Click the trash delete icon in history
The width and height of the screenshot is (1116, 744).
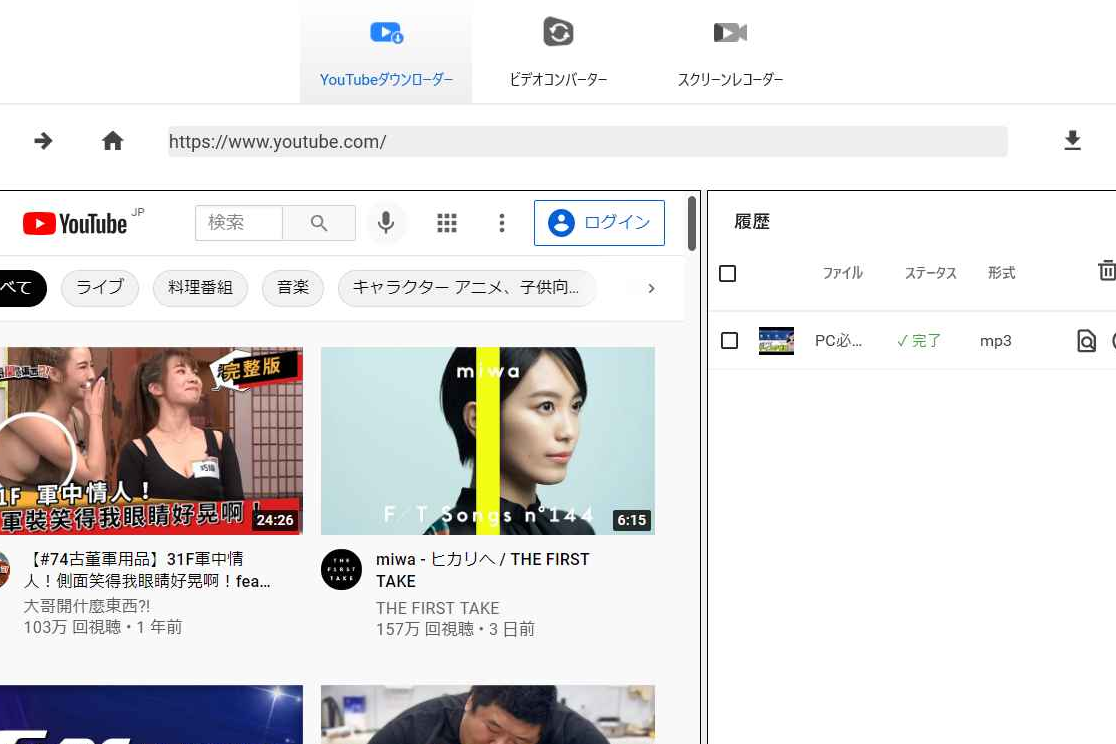(1107, 271)
